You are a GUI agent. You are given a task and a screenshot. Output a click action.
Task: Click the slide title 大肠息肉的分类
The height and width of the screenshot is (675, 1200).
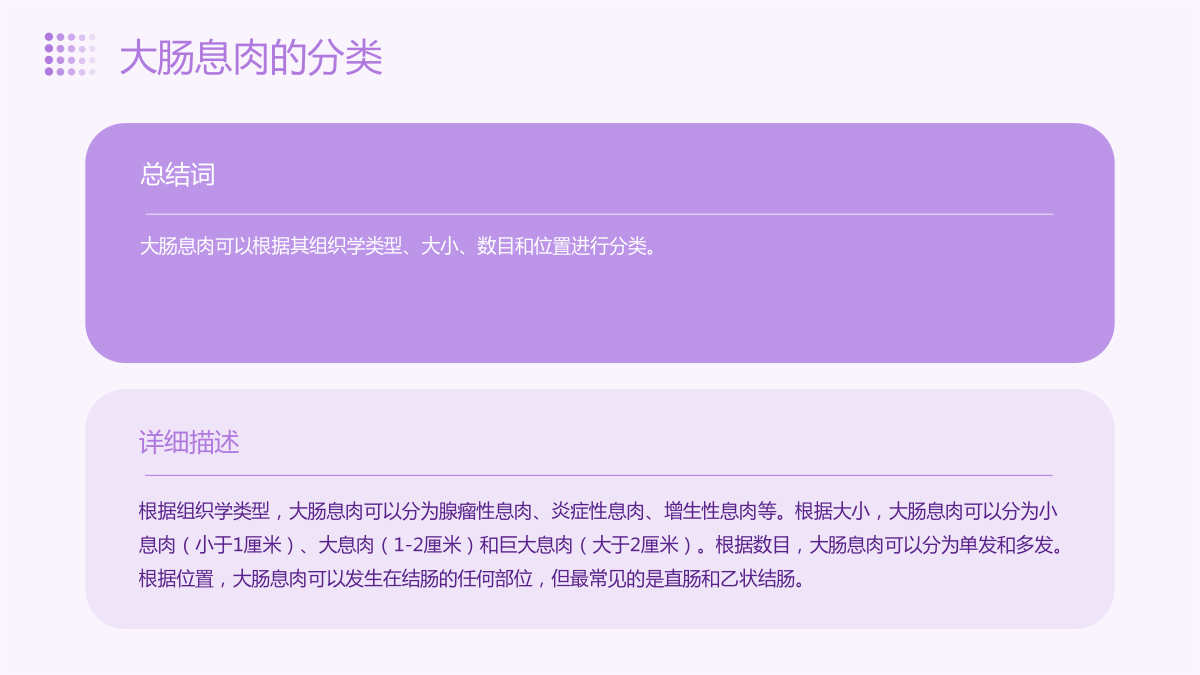coord(251,58)
